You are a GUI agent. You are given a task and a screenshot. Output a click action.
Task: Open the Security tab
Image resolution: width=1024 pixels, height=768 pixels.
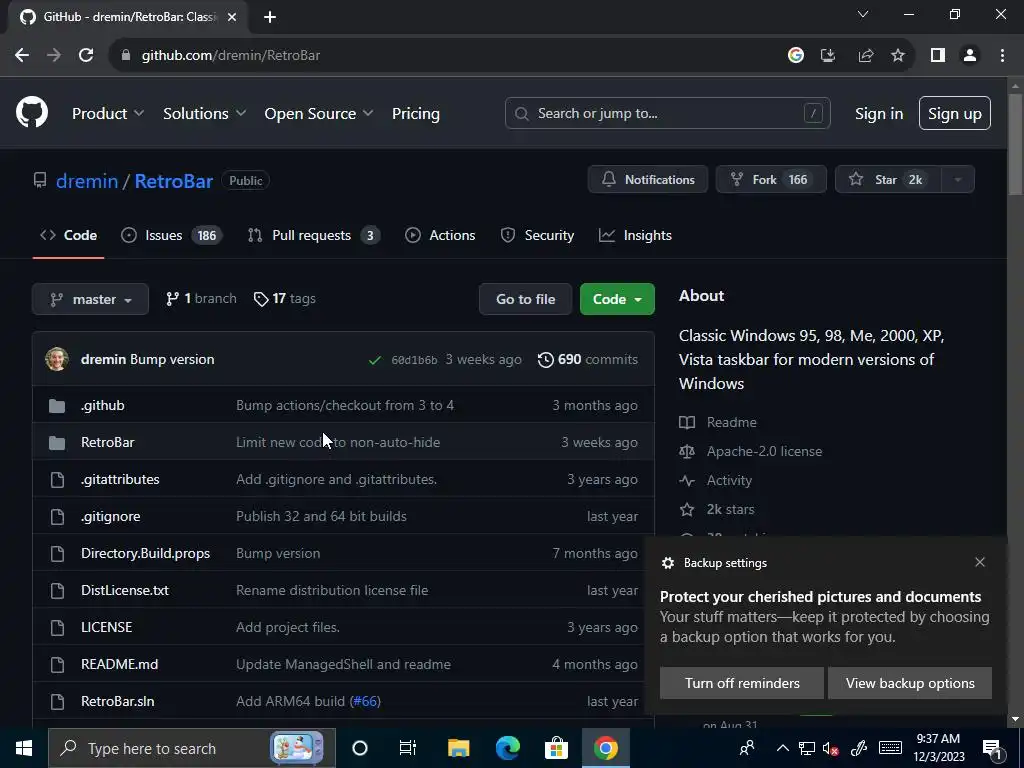537,235
